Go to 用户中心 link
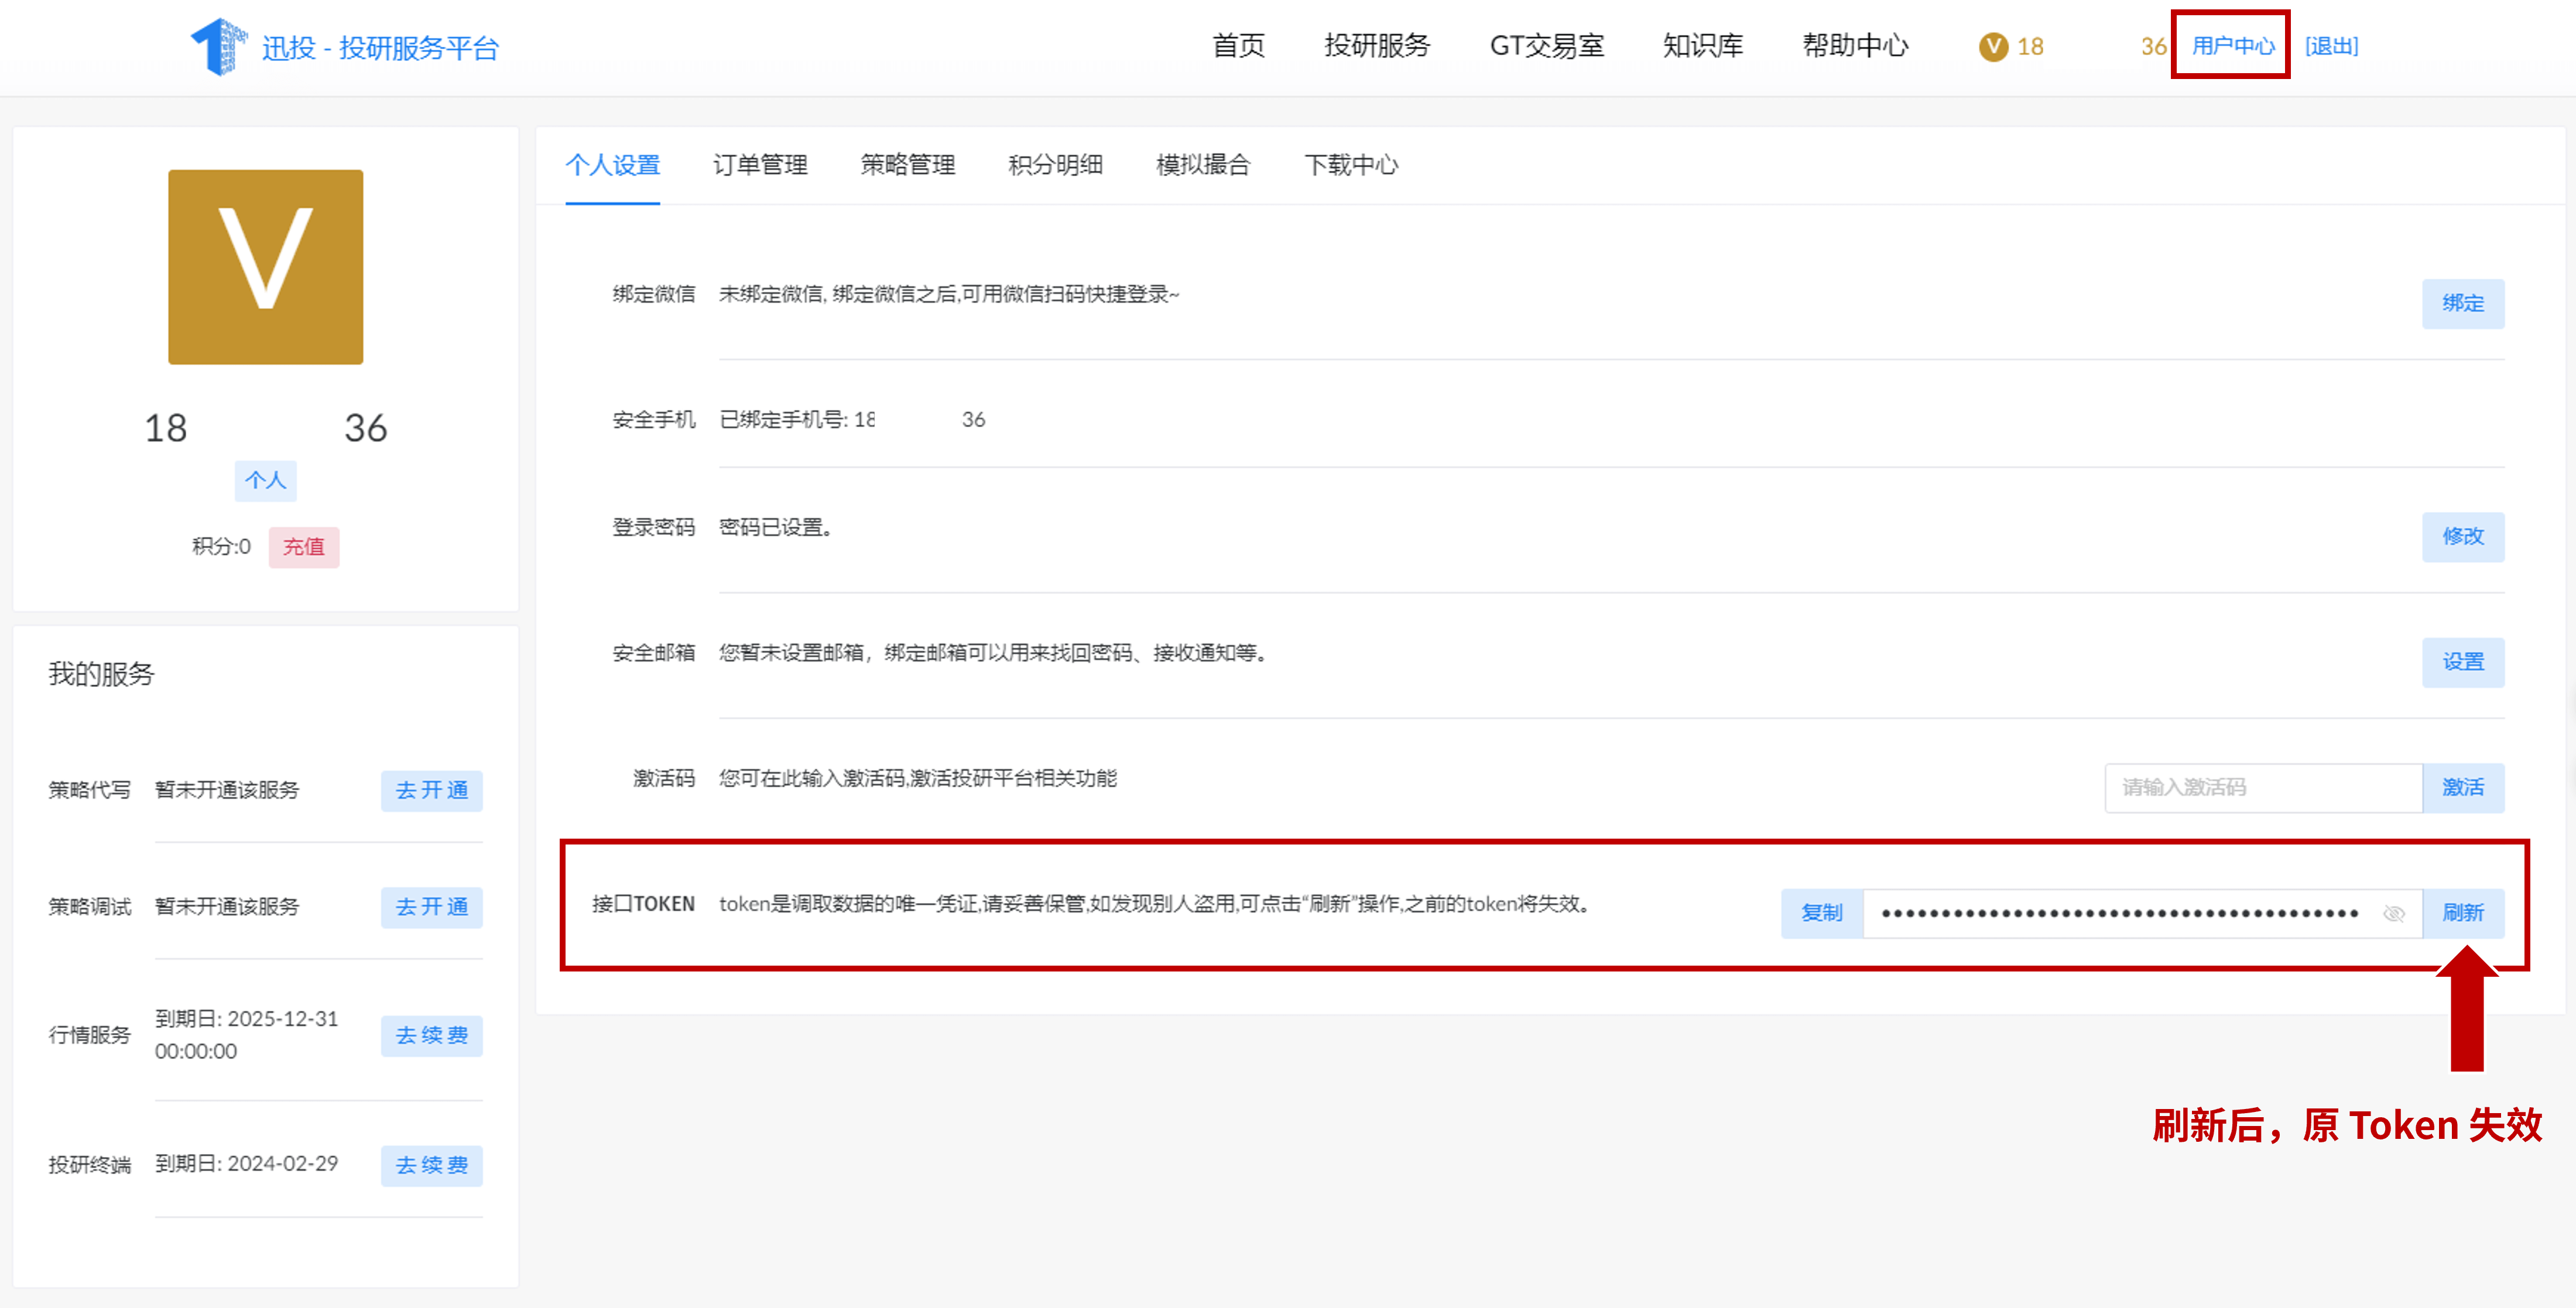The image size is (2576, 1308). [x=2232, y=46]
